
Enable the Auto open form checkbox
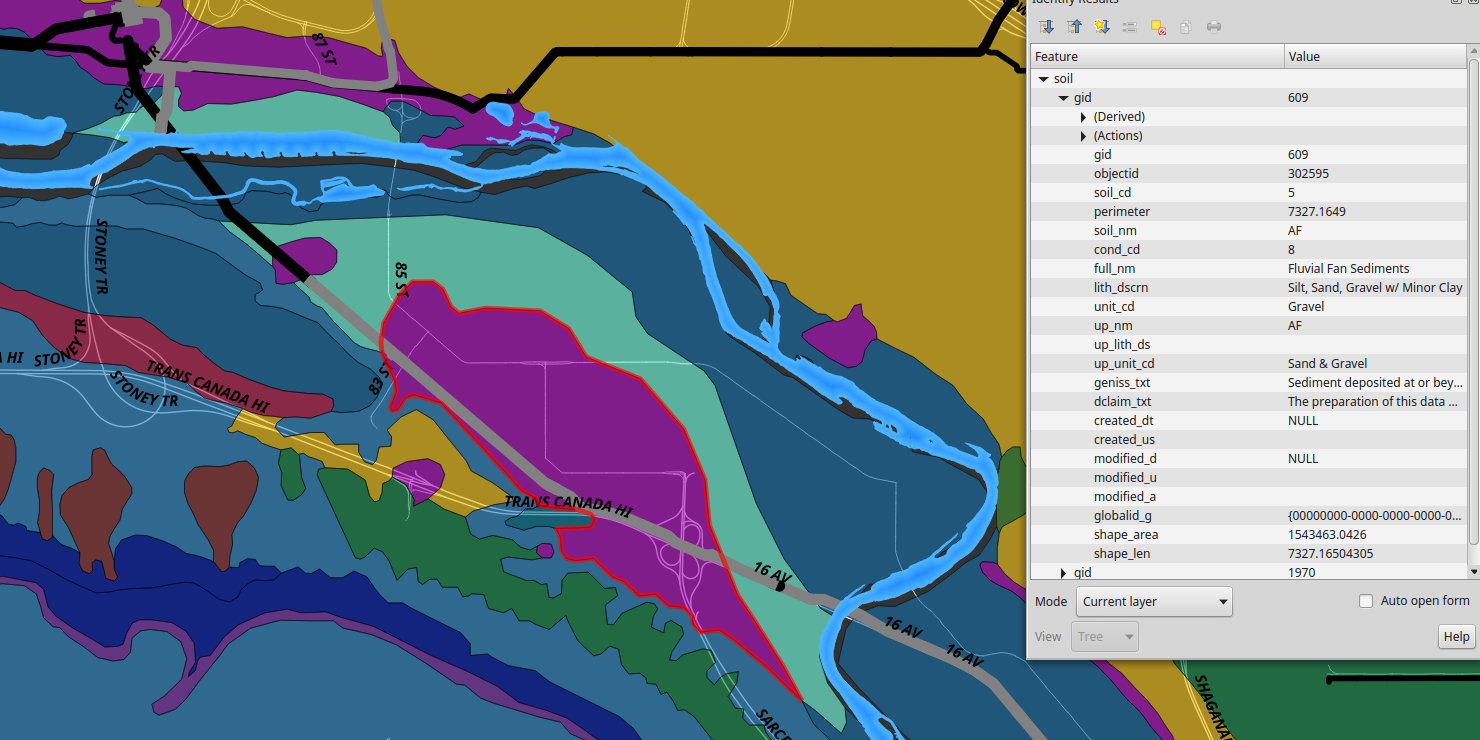pos(1366,601)
